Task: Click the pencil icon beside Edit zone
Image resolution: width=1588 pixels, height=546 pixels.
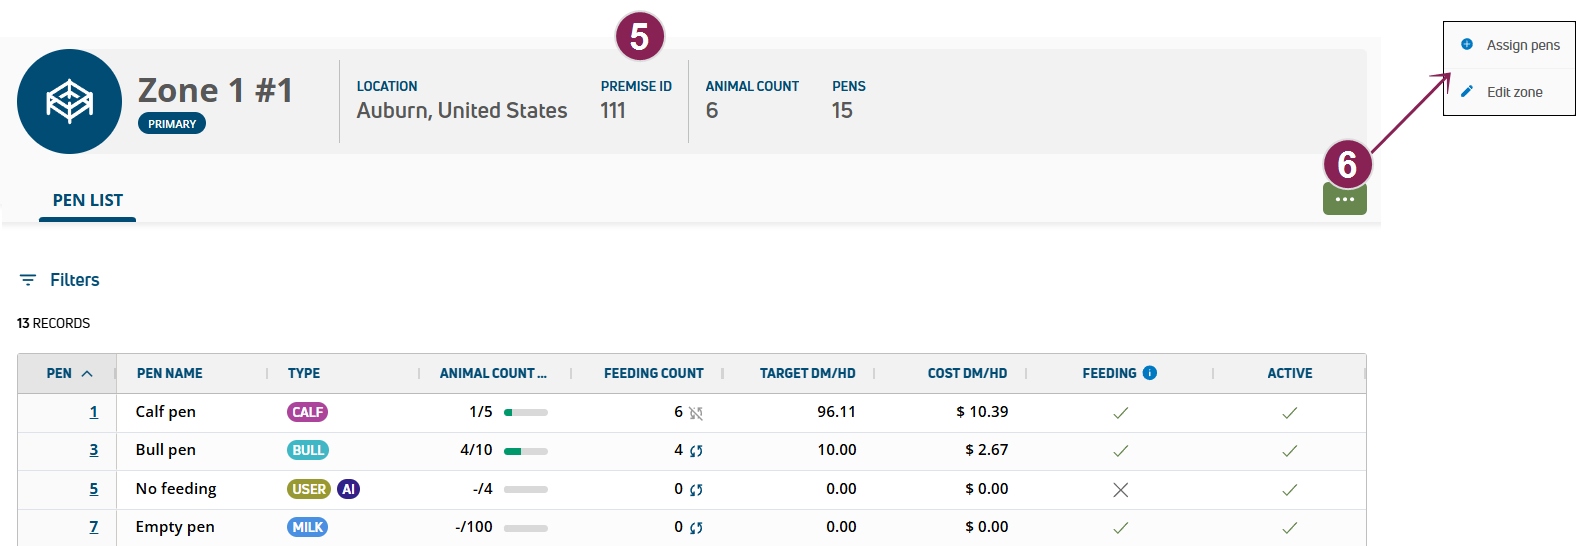Action: [1467, 92]
